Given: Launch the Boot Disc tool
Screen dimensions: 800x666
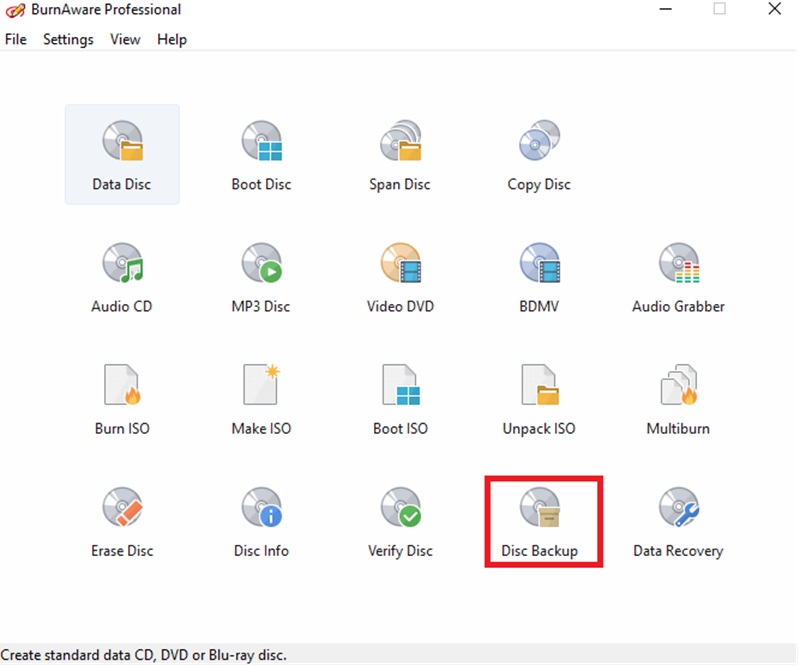Looking at the screenshot, I should 261,154.
